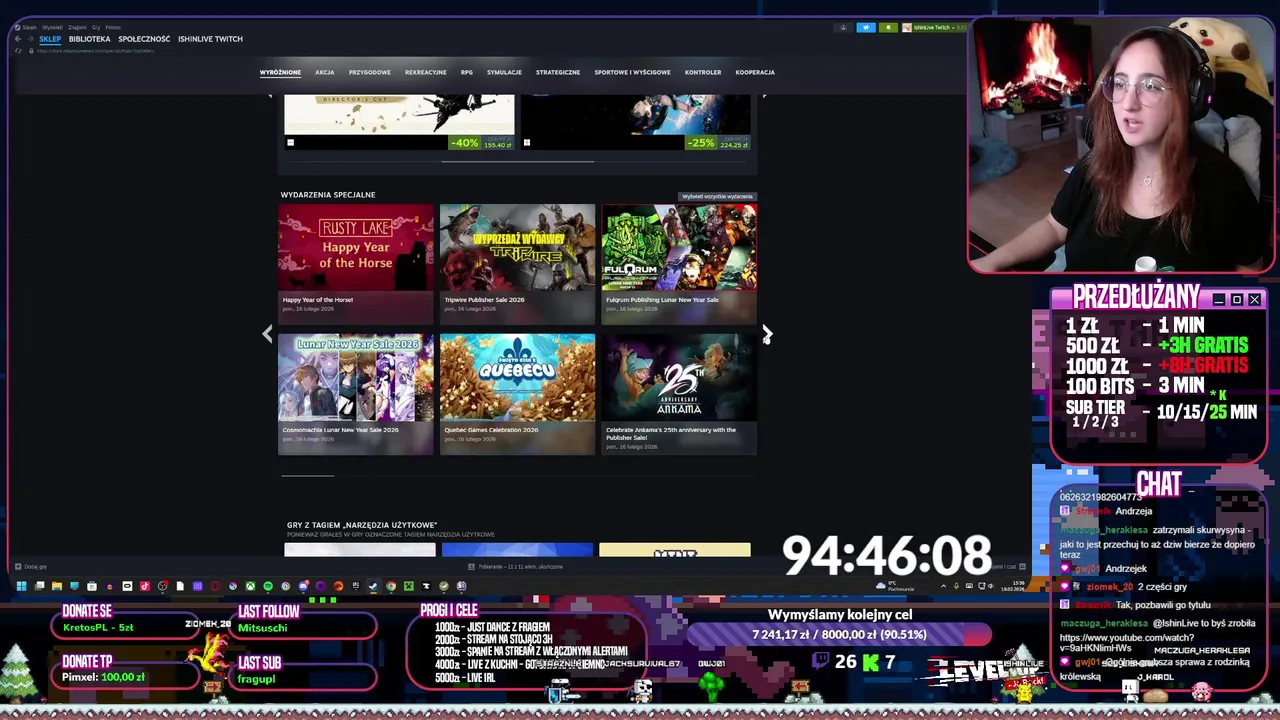Select the SYMULACJE category tab

click(x=504, y=72)
